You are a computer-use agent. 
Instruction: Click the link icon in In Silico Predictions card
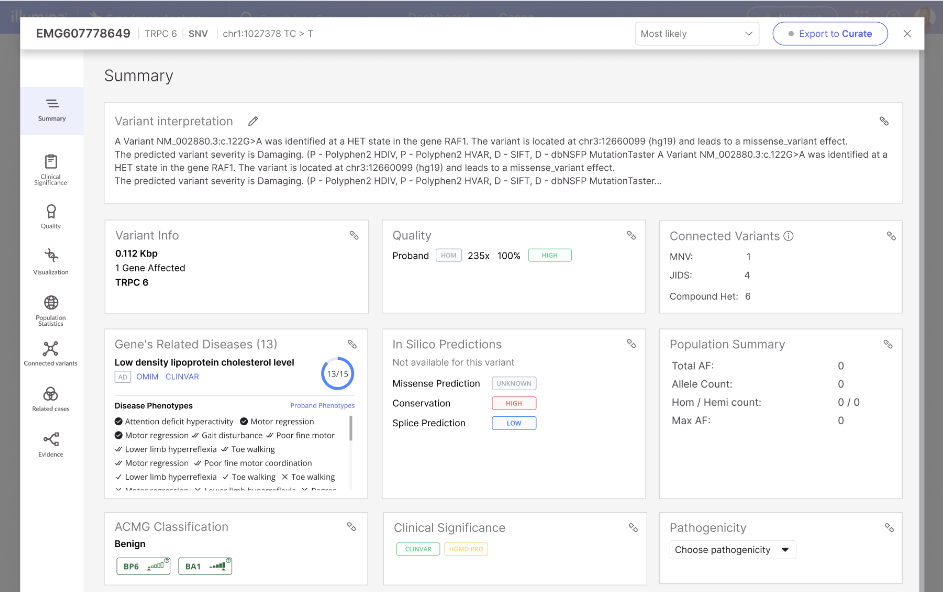(x=631, y=344)
